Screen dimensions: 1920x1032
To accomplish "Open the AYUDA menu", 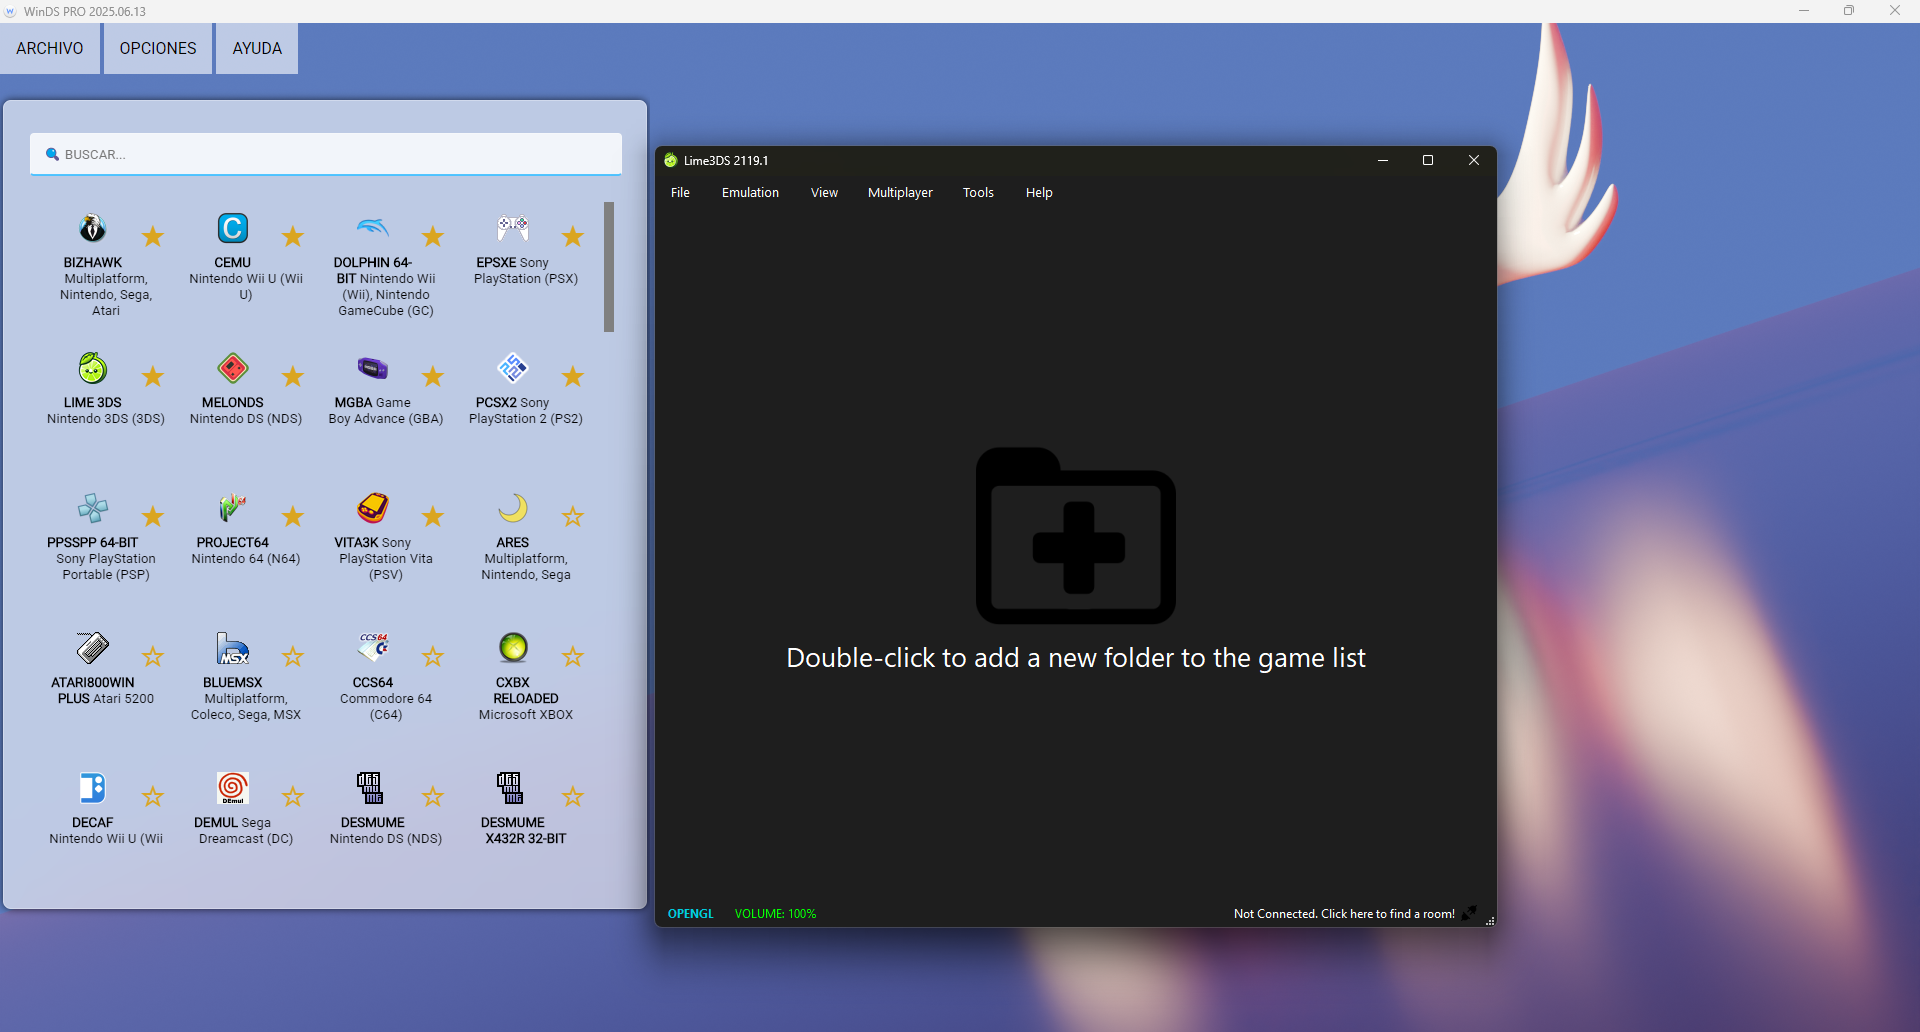I will [x=257, y=48].
